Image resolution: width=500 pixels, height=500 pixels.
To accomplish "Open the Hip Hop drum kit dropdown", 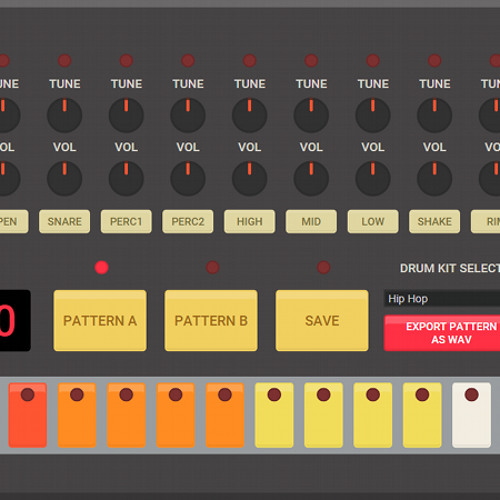I will [x=442, y=299].
